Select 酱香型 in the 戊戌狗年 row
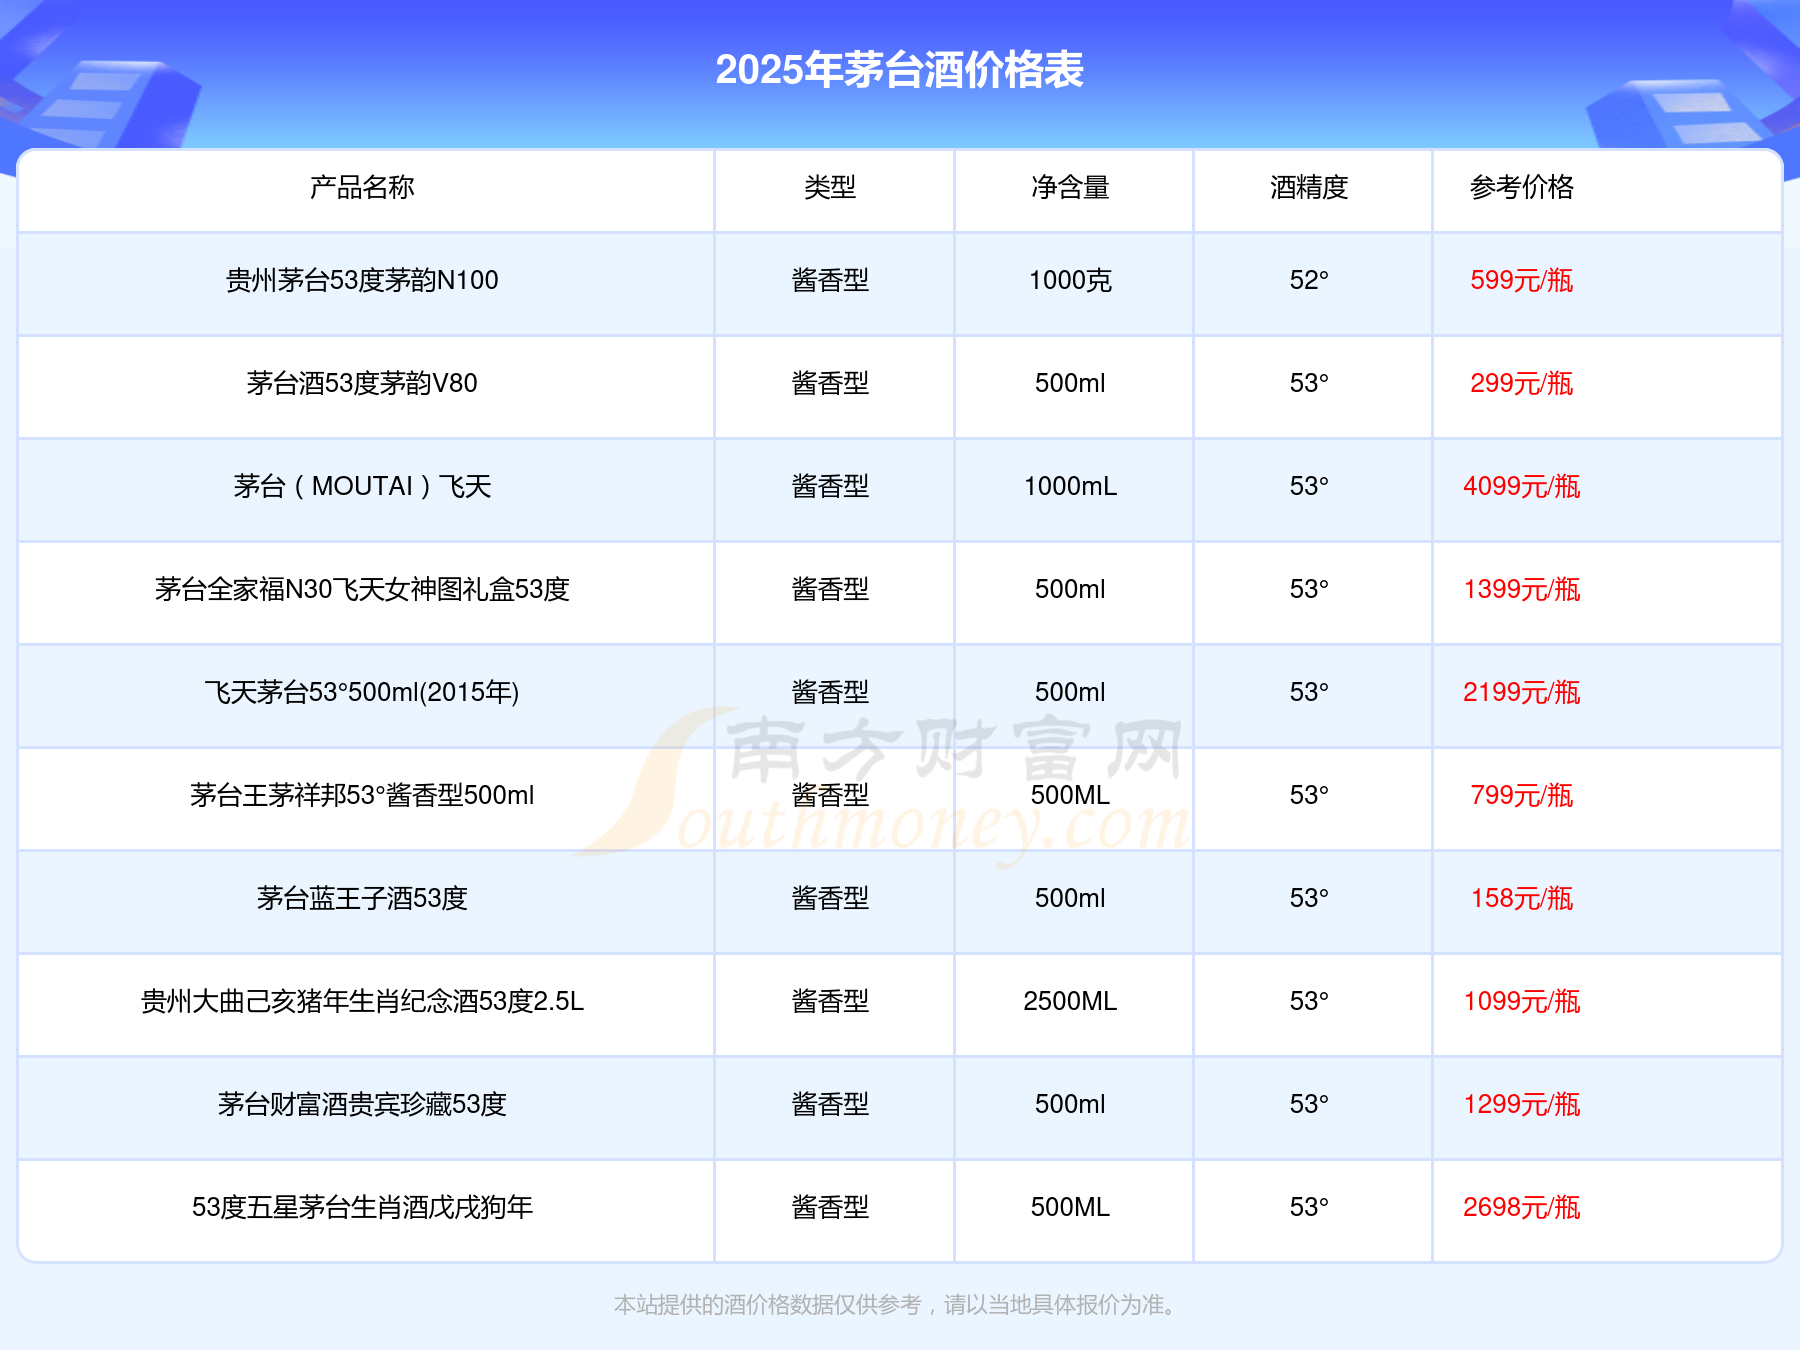 pyautogui.click(x=830, y=1207)
